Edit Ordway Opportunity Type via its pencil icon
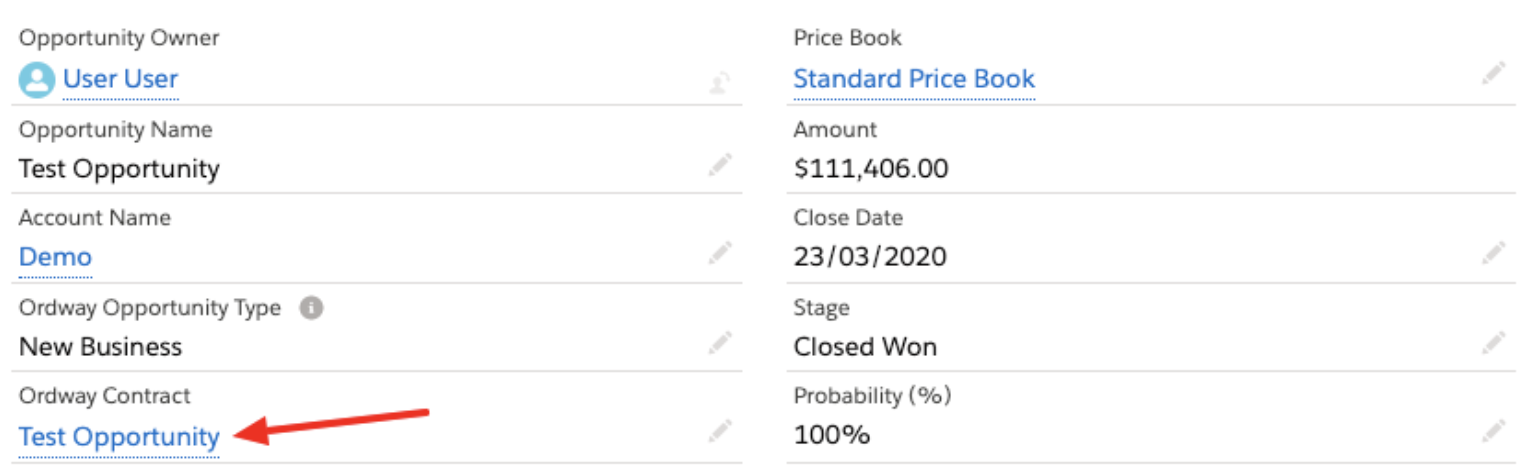Image resolution: width=1535 pixels, height=475 pixels. click(720, 343)
